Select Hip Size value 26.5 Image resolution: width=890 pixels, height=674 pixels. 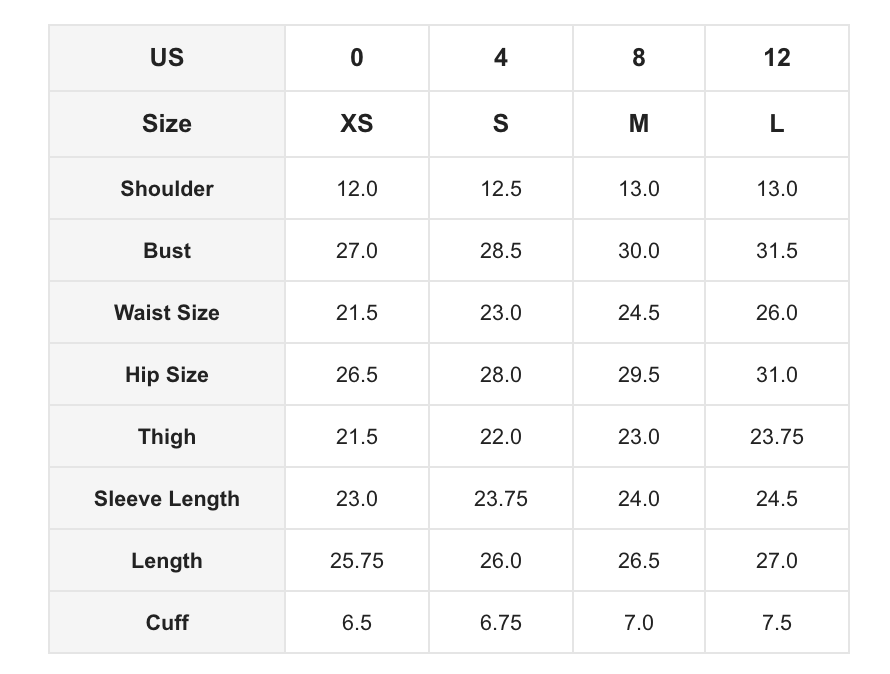point(356,374)
